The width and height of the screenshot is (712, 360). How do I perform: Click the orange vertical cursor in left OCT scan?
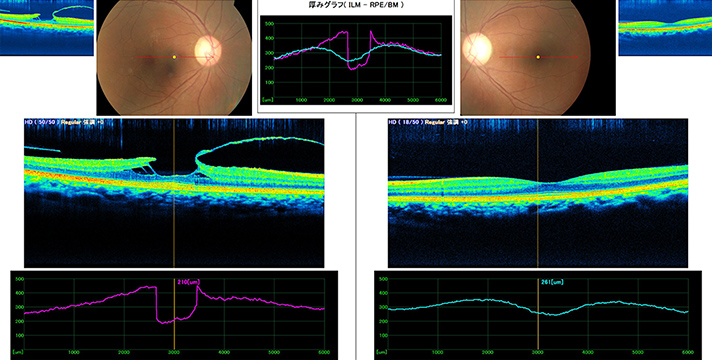coord(174,193)
